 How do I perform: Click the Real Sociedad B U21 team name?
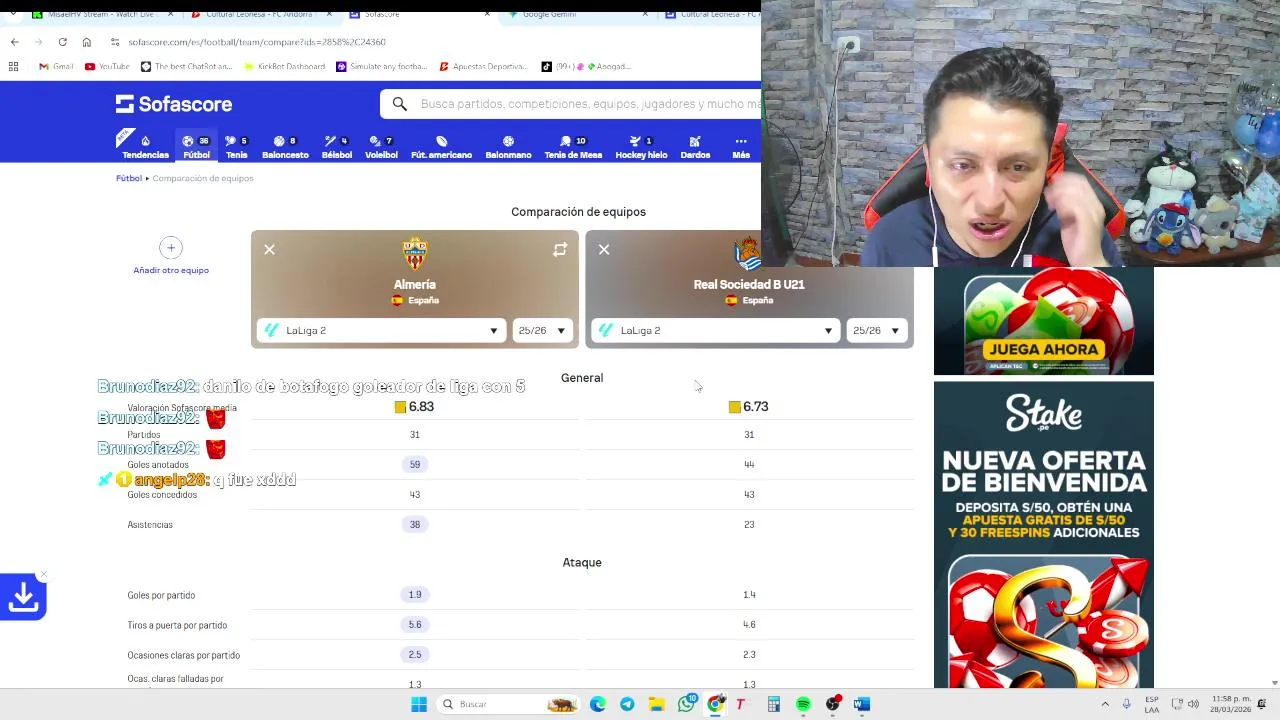point(749,284)
